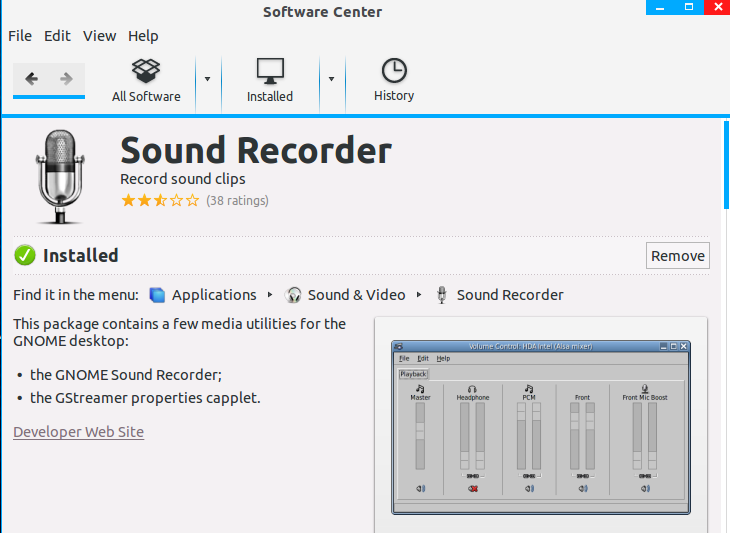Viewport: 730px width, 533px height.
Task: Expand the All Software dropdown arrow
Action: click(x=208, y=79)
